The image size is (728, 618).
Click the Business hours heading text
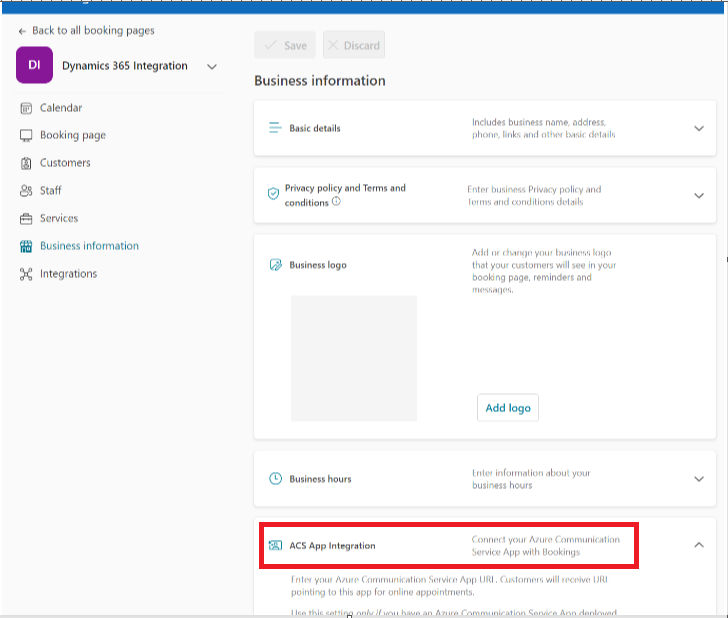[320, 479]
